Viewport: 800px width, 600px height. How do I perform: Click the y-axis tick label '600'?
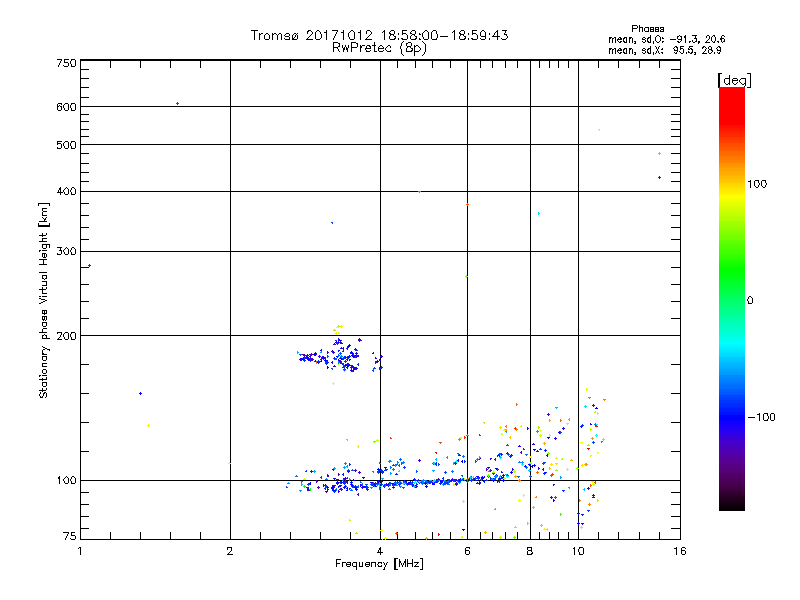67,107
